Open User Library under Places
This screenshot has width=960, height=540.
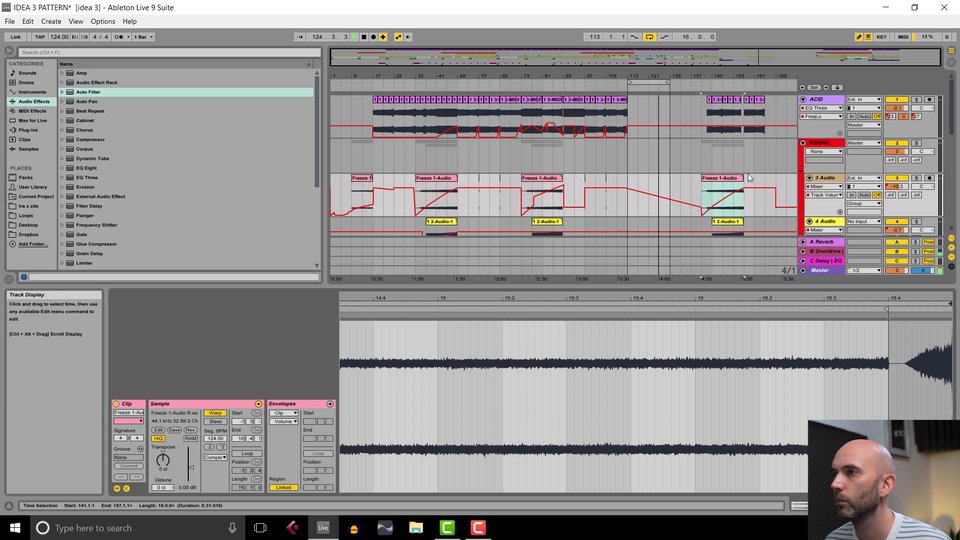click(32, 187)
